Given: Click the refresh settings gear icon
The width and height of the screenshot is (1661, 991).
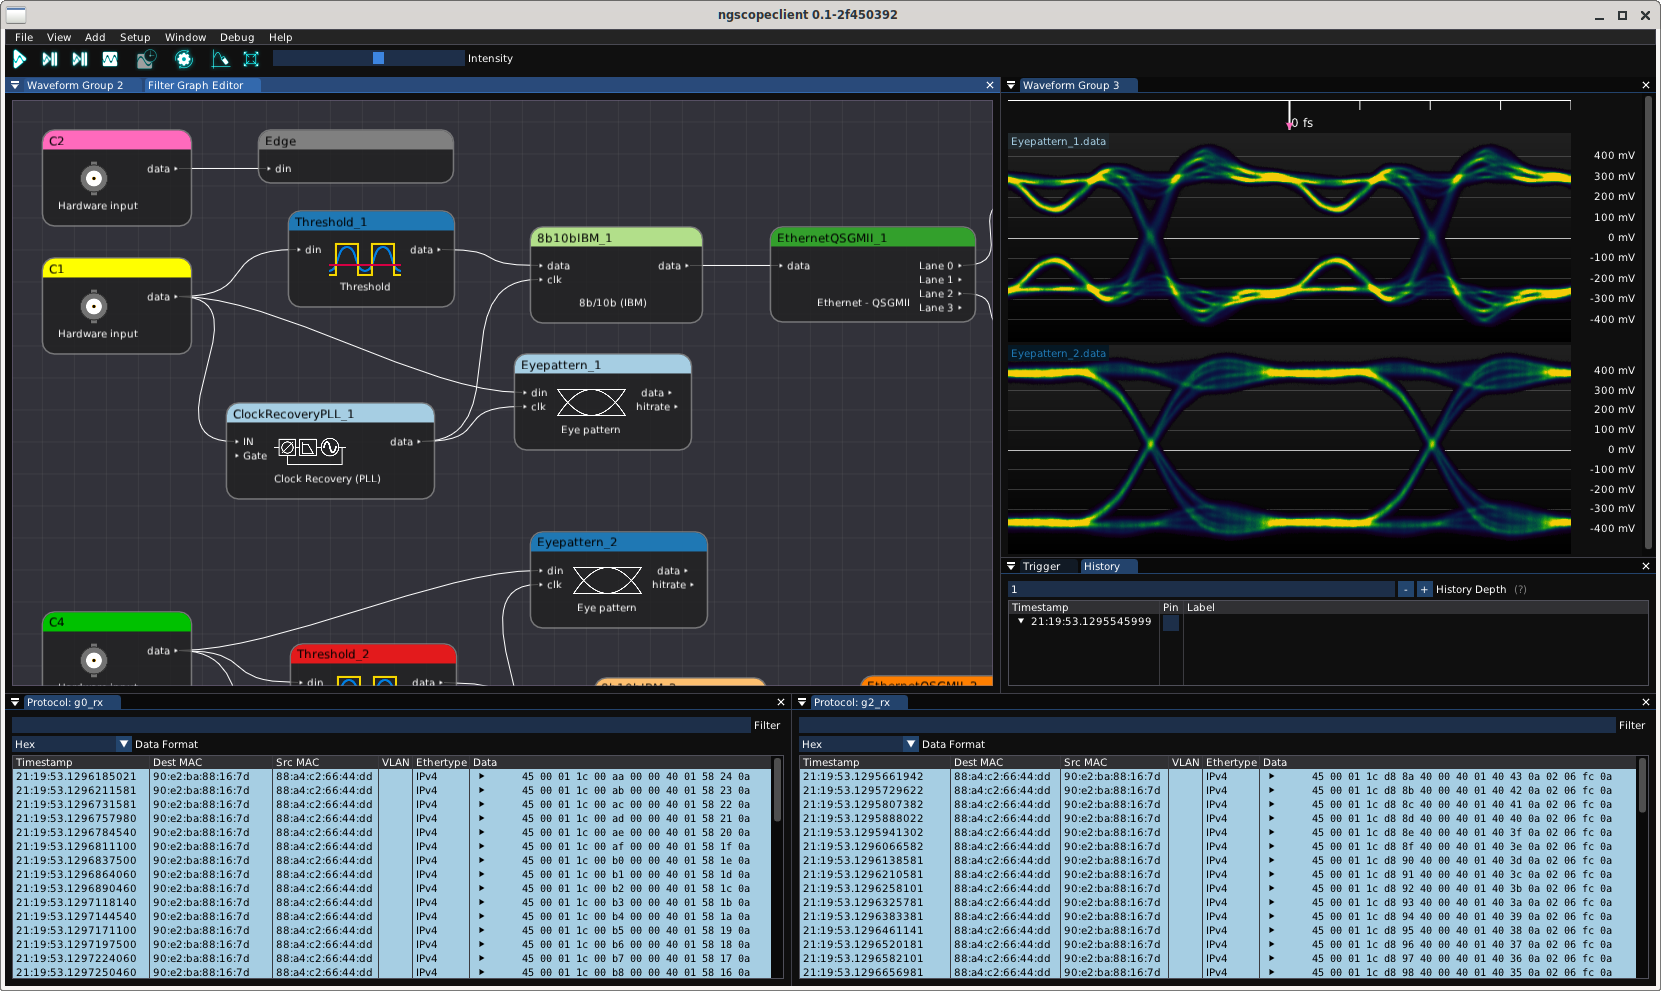Looking at the screenshot, I should point(183,59).
